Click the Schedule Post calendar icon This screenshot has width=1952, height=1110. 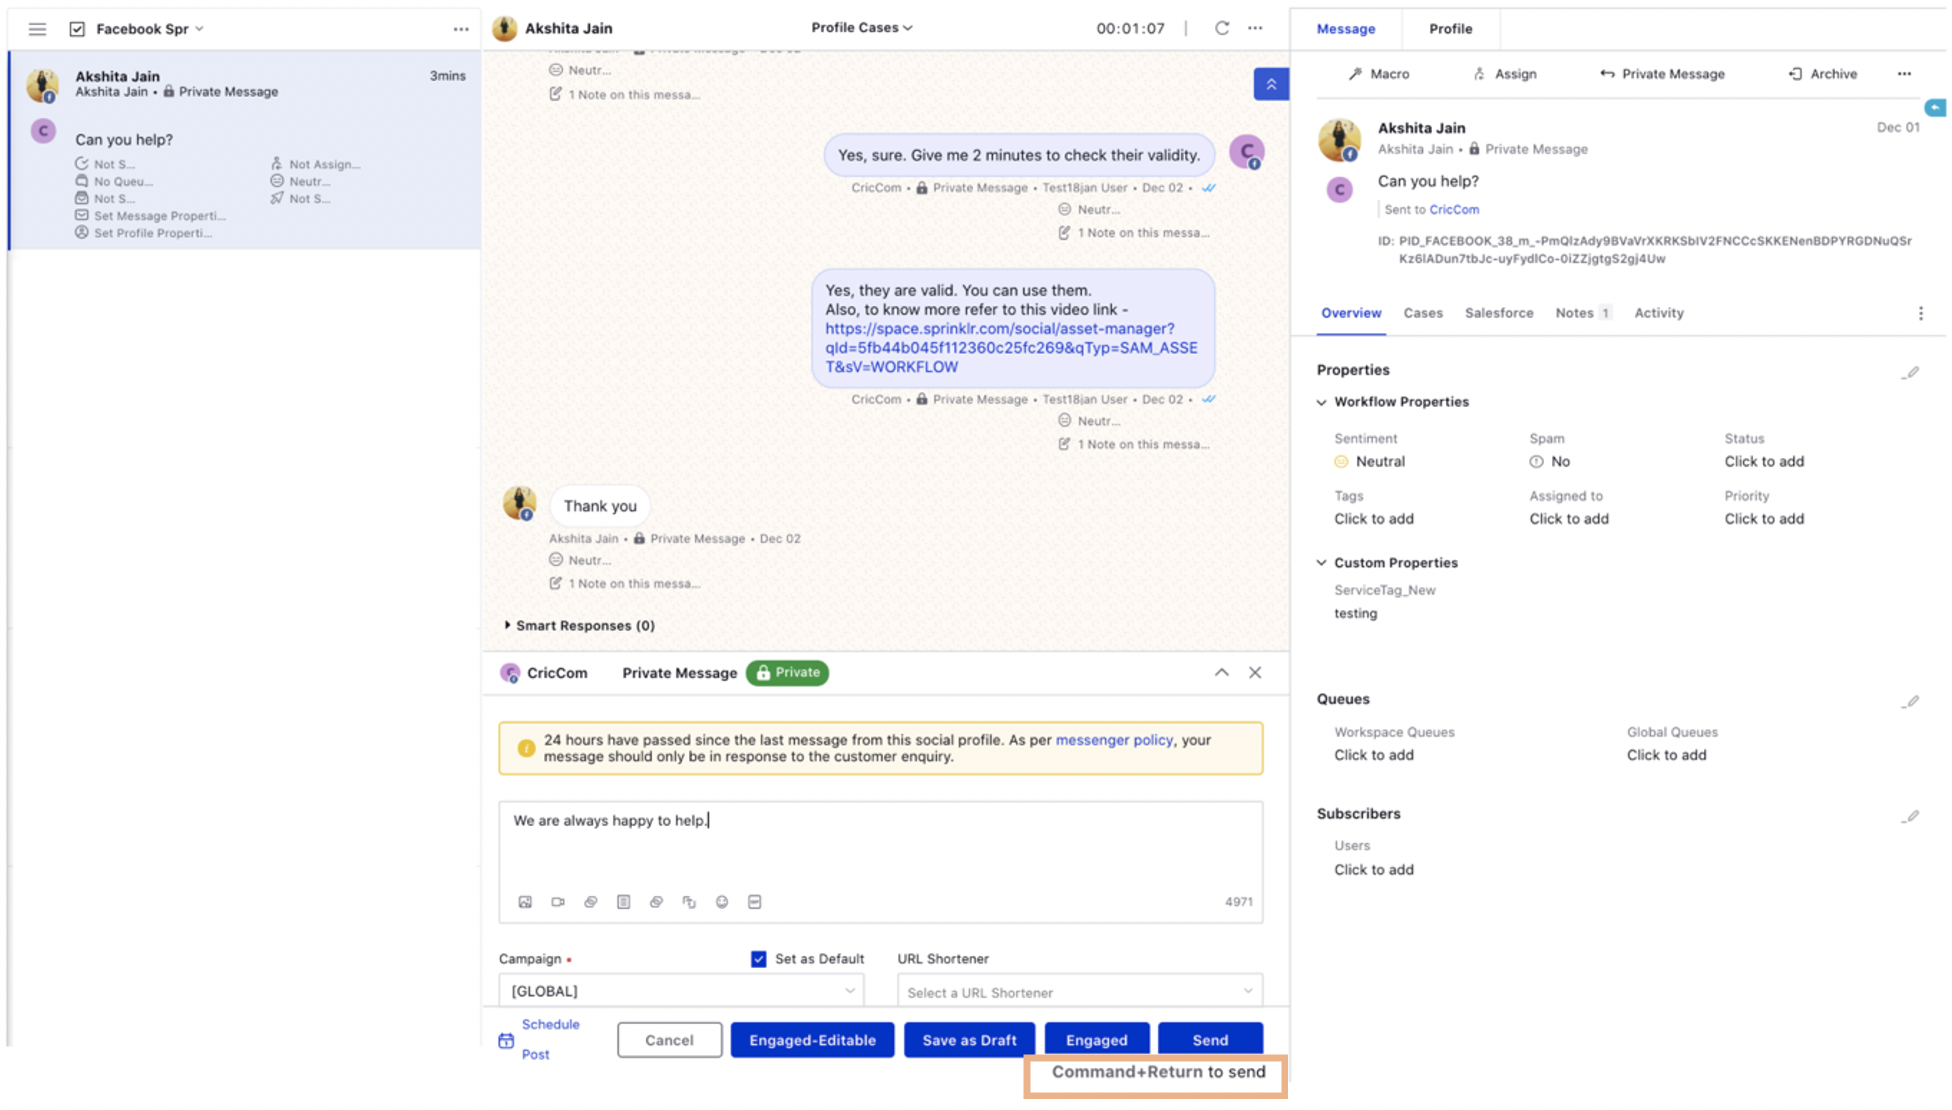(506, 1040)
